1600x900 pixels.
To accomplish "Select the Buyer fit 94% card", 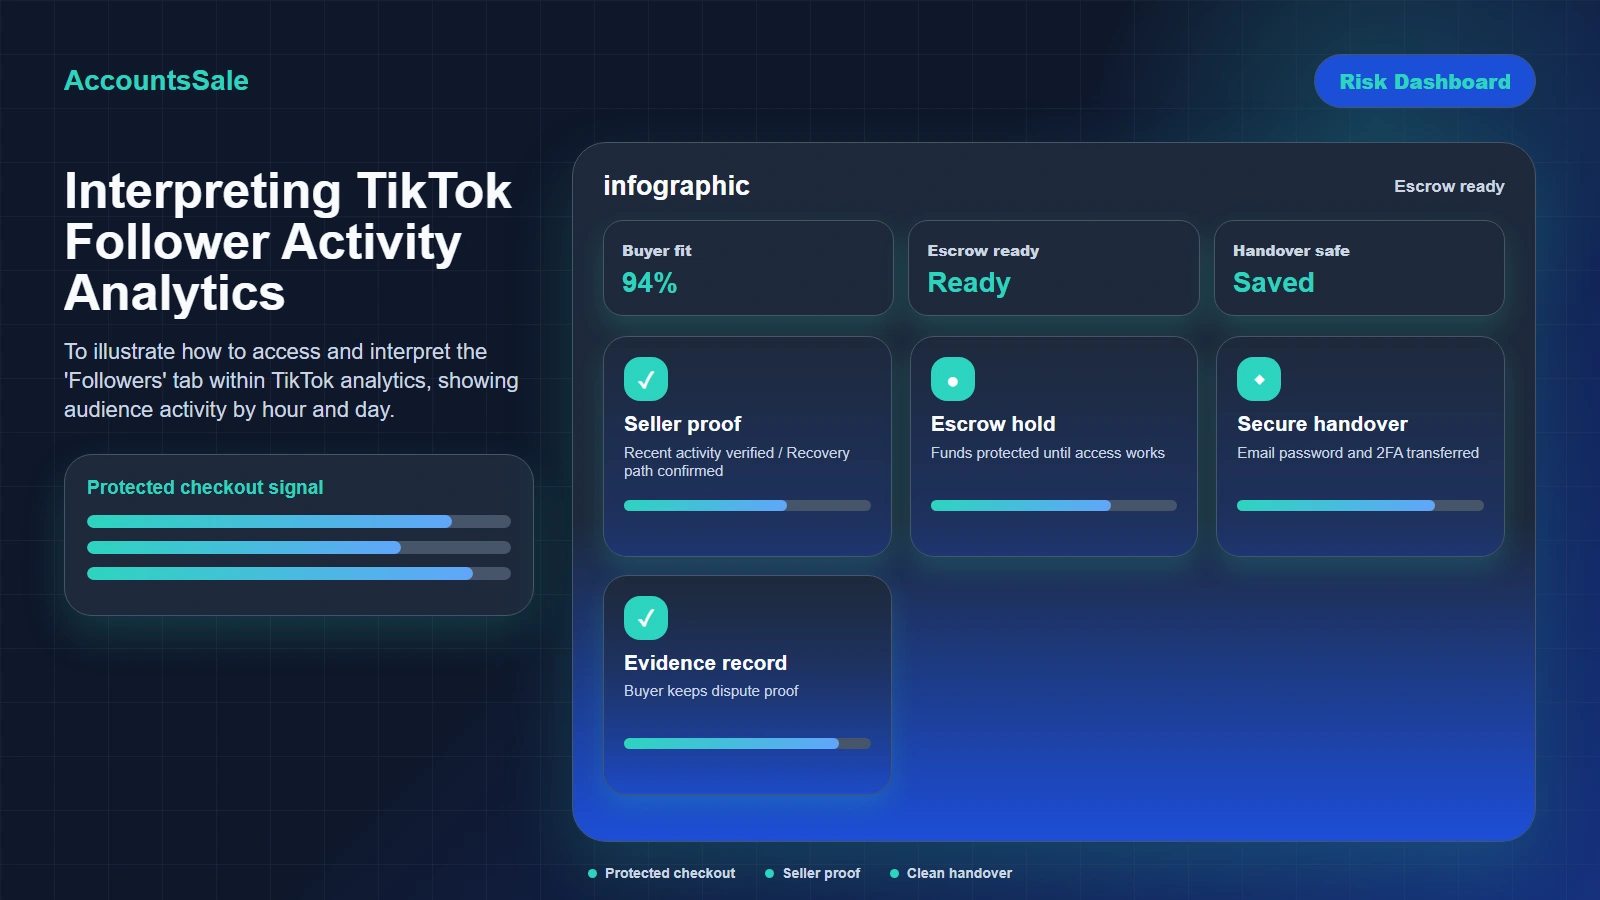I will 748,268.
